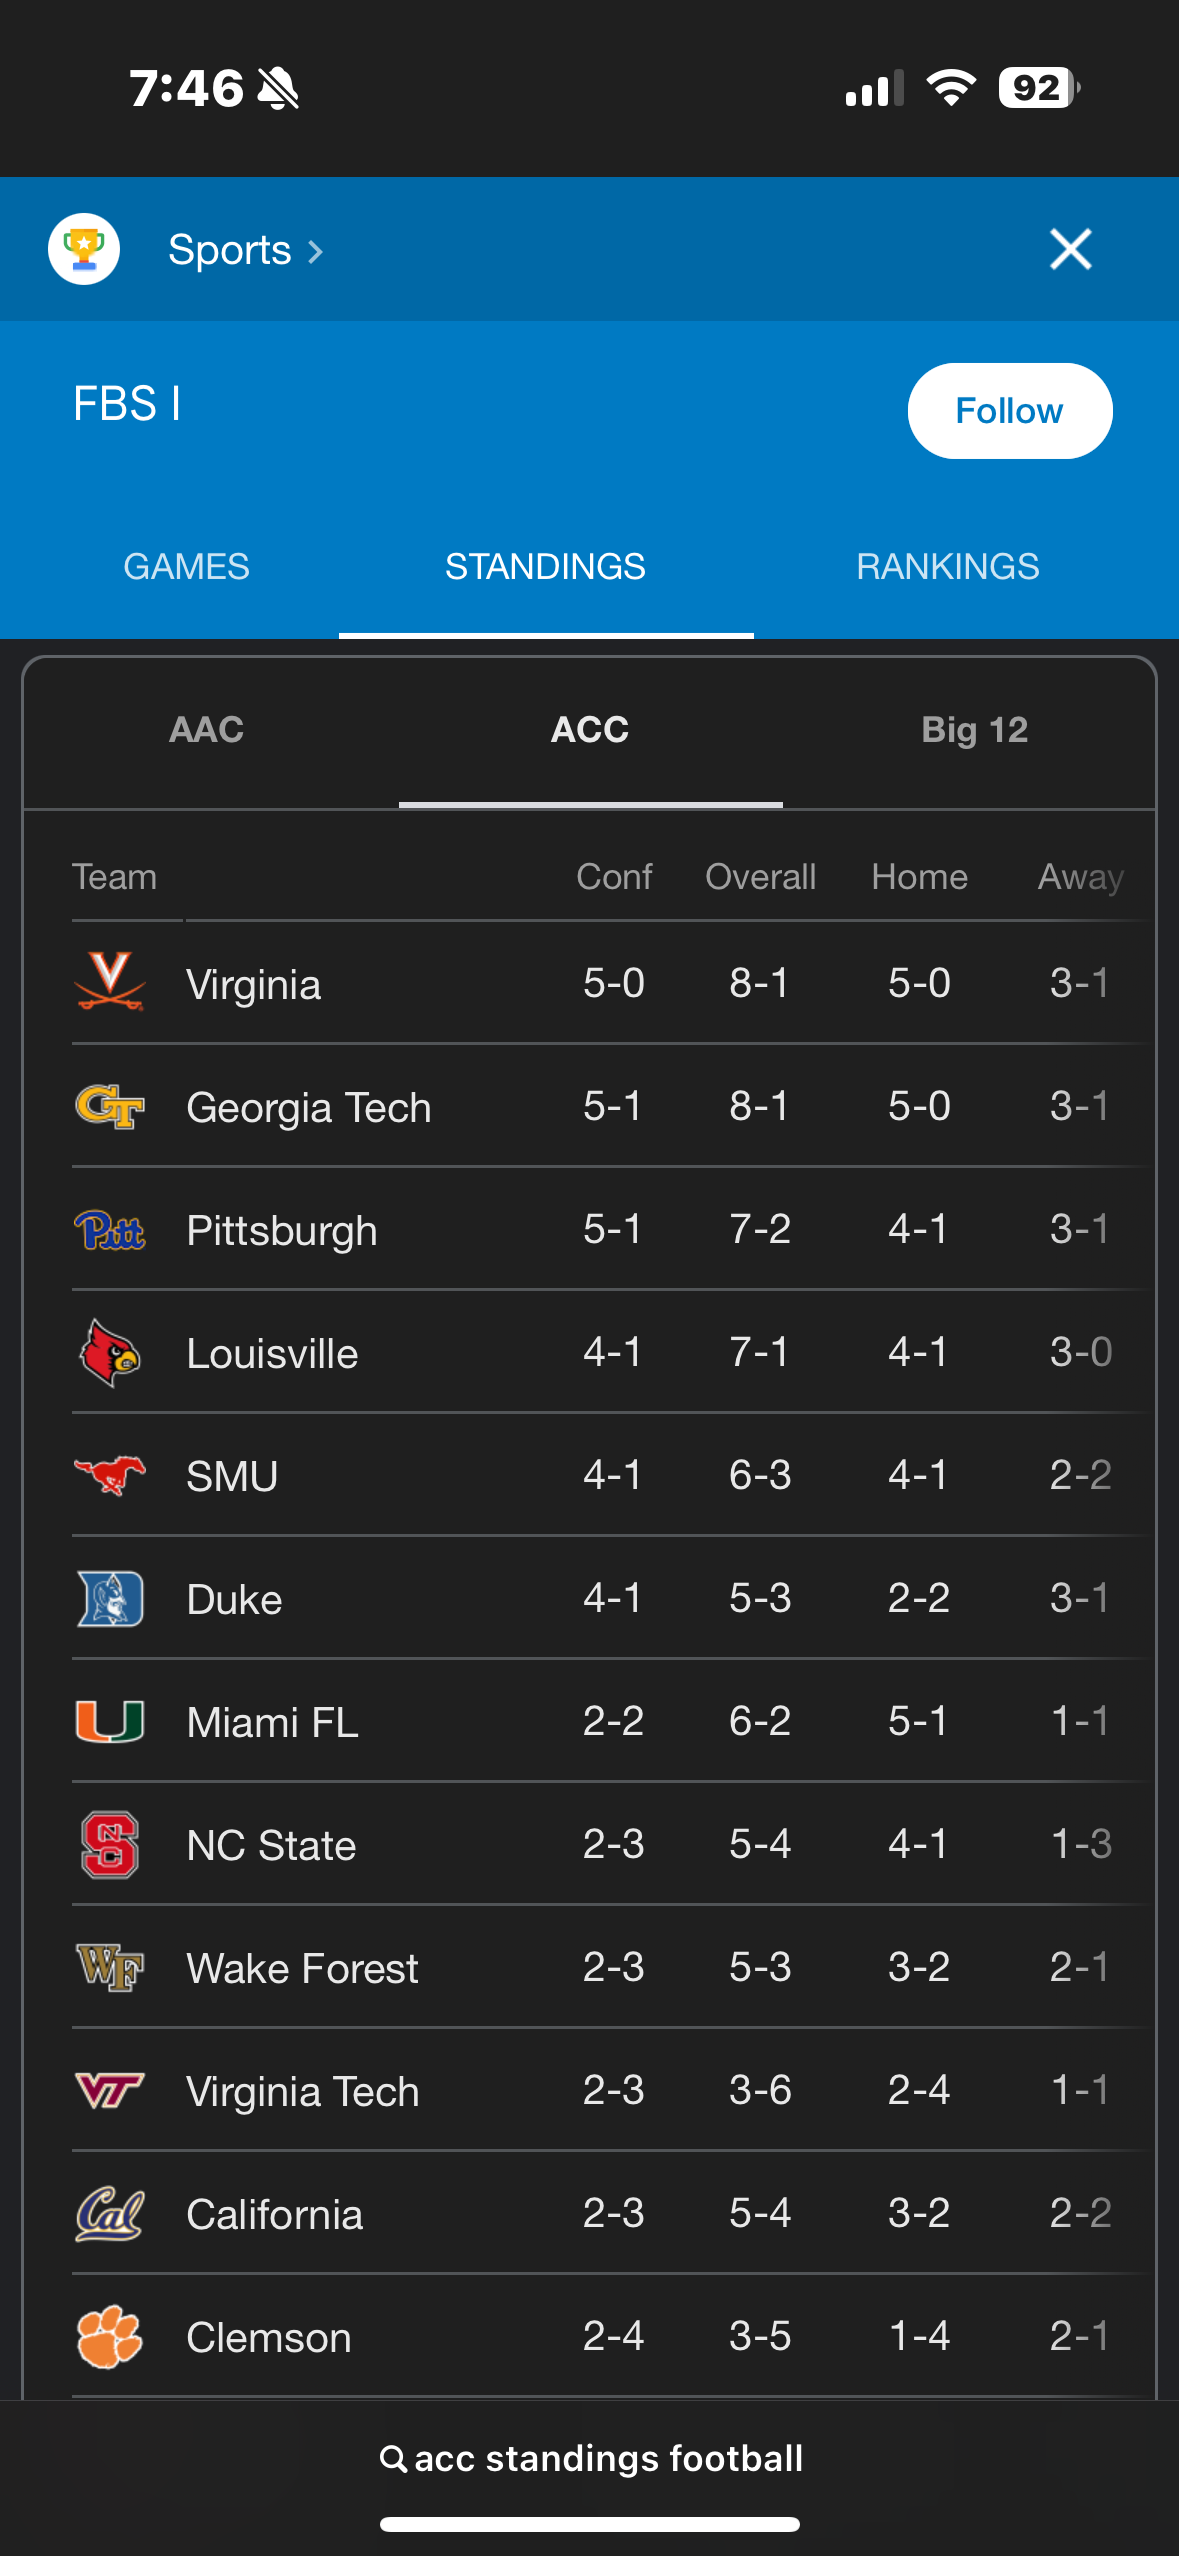This screenshot has width=1179, height=2556.
Task: Switch to the GAMES tab
Action: pos(186,567)
